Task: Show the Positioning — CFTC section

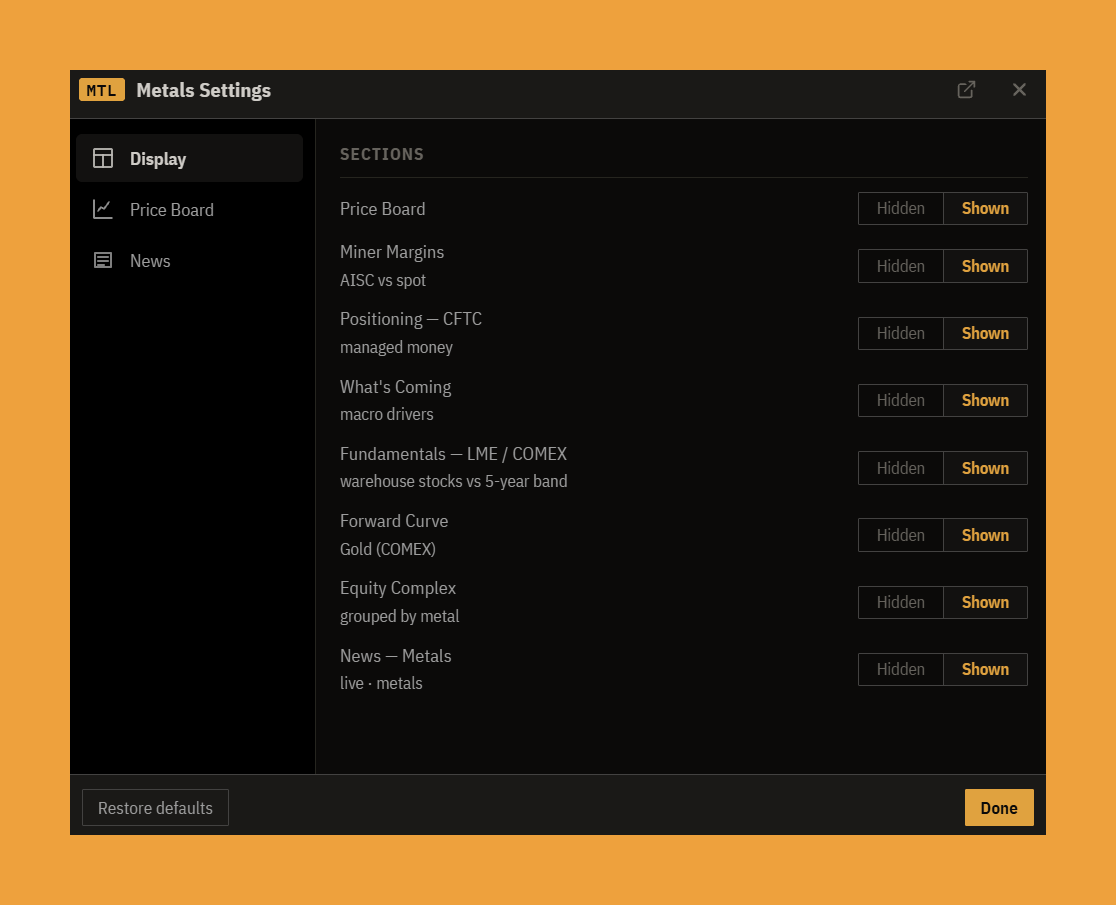Action: point(985,333)
